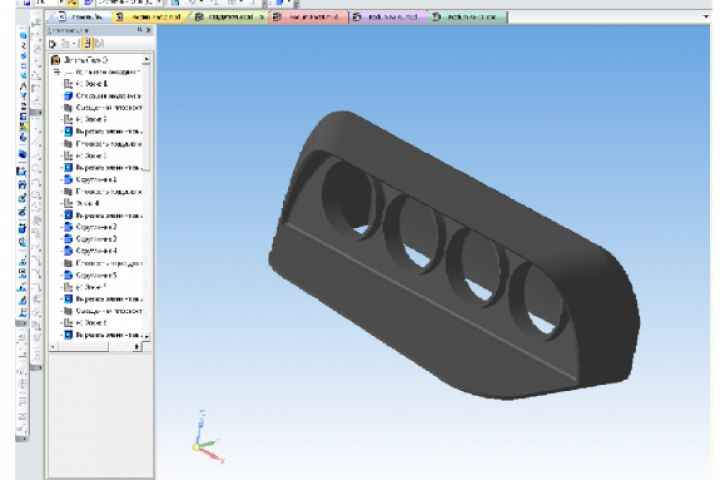
Task: Select the offset plane row above Эскиз:6
Action: click(x=102, y=311)
